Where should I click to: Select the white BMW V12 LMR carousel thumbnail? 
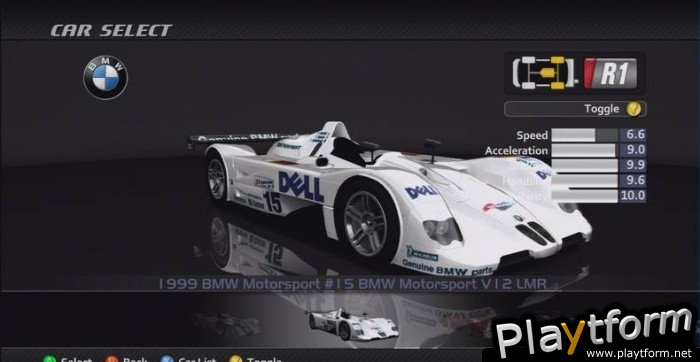353,325
